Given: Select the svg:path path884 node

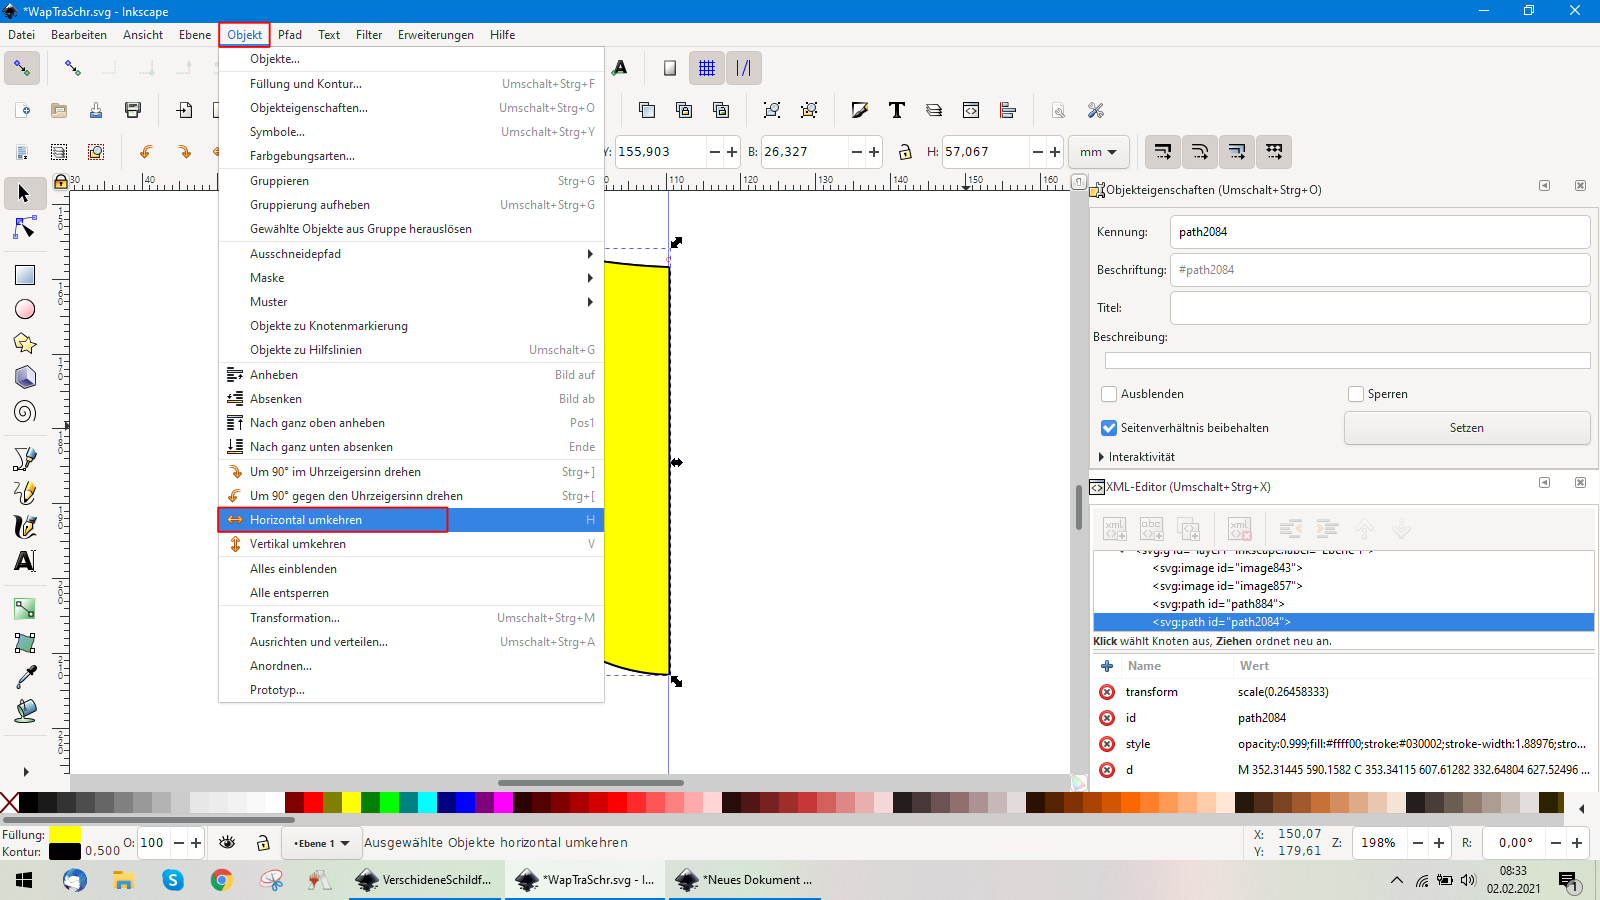Looking at the screenshot, I should [x=1217, y=604].
